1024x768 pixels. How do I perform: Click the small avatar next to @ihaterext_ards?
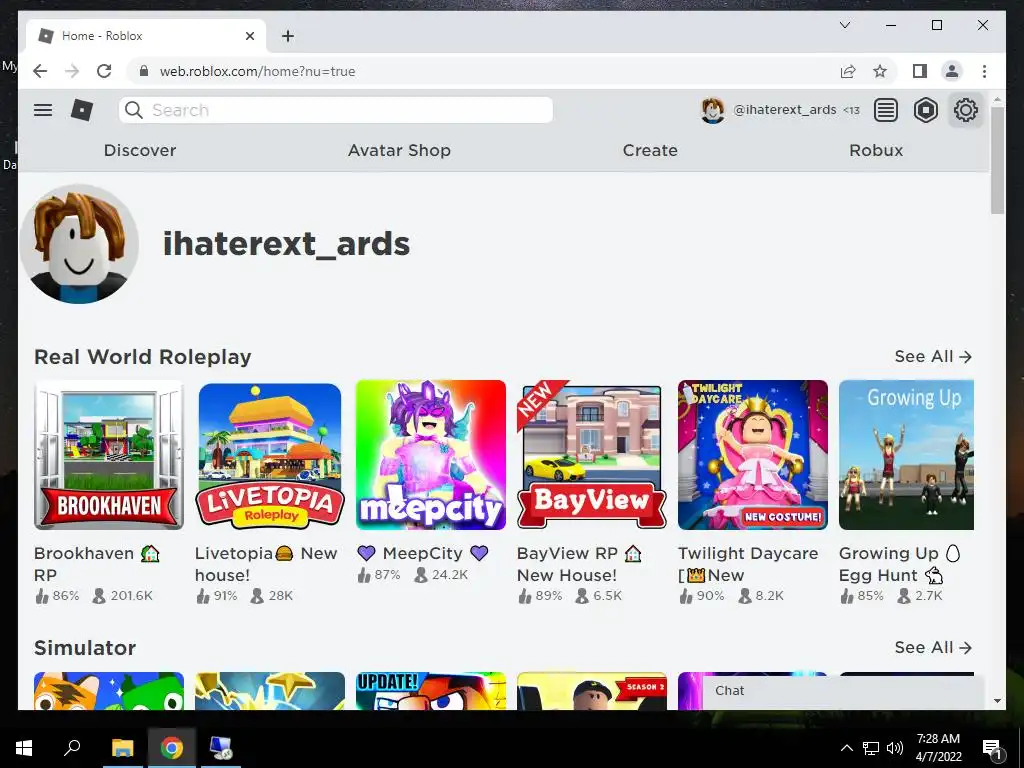[x=712, y=110]
